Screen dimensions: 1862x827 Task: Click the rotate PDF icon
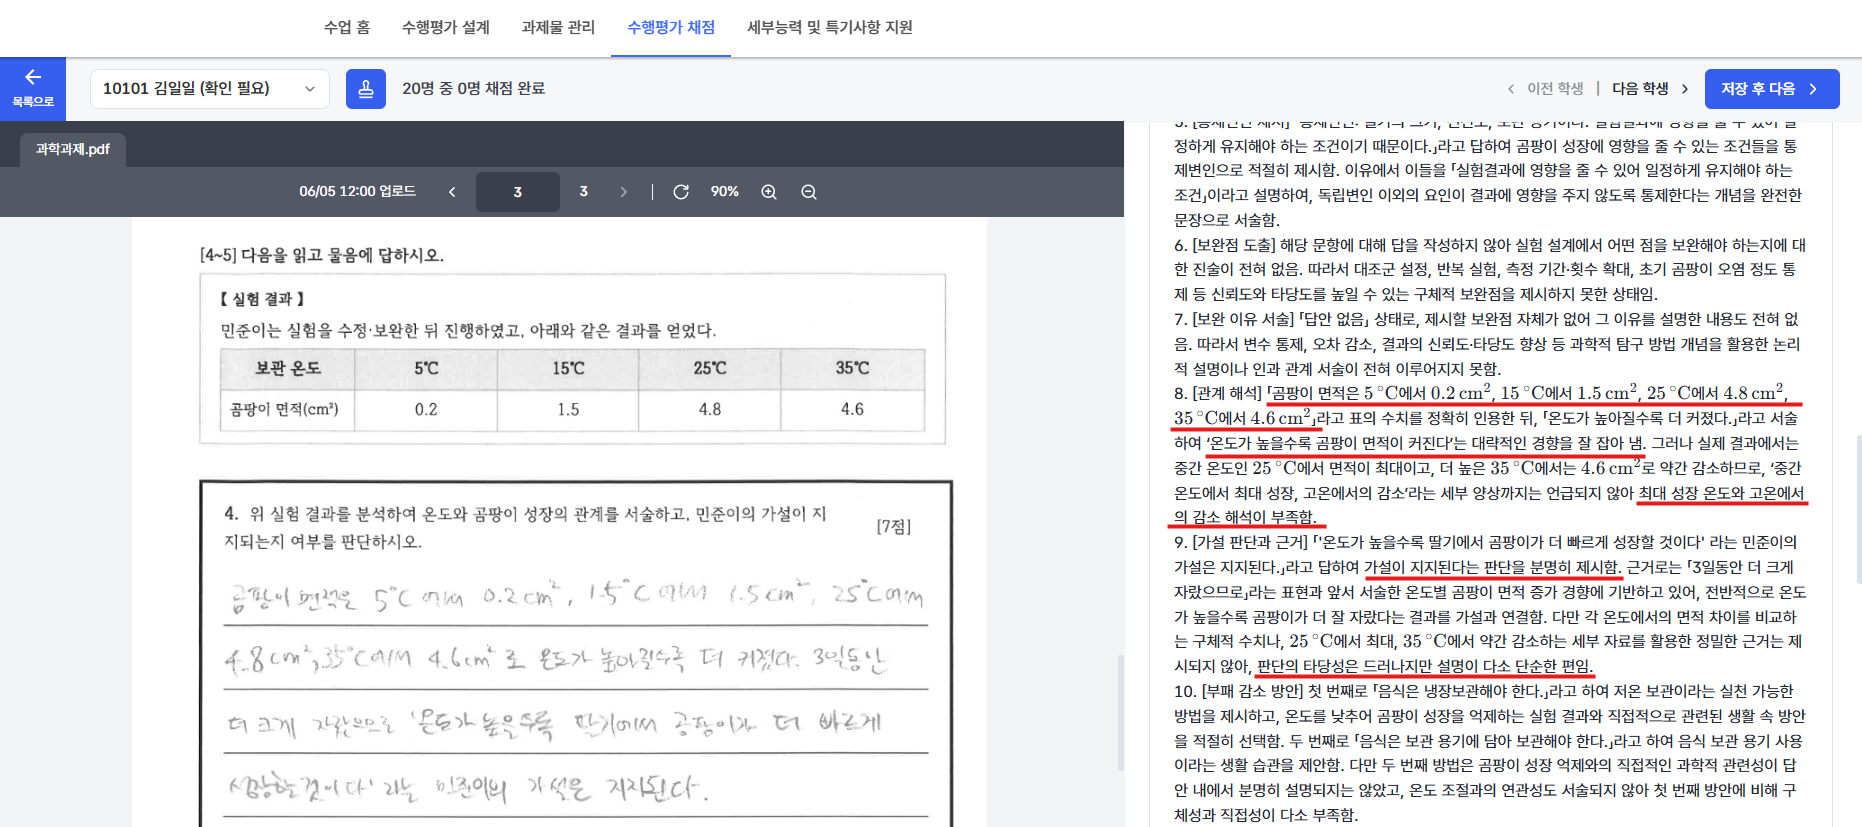[x=681, y=192]
